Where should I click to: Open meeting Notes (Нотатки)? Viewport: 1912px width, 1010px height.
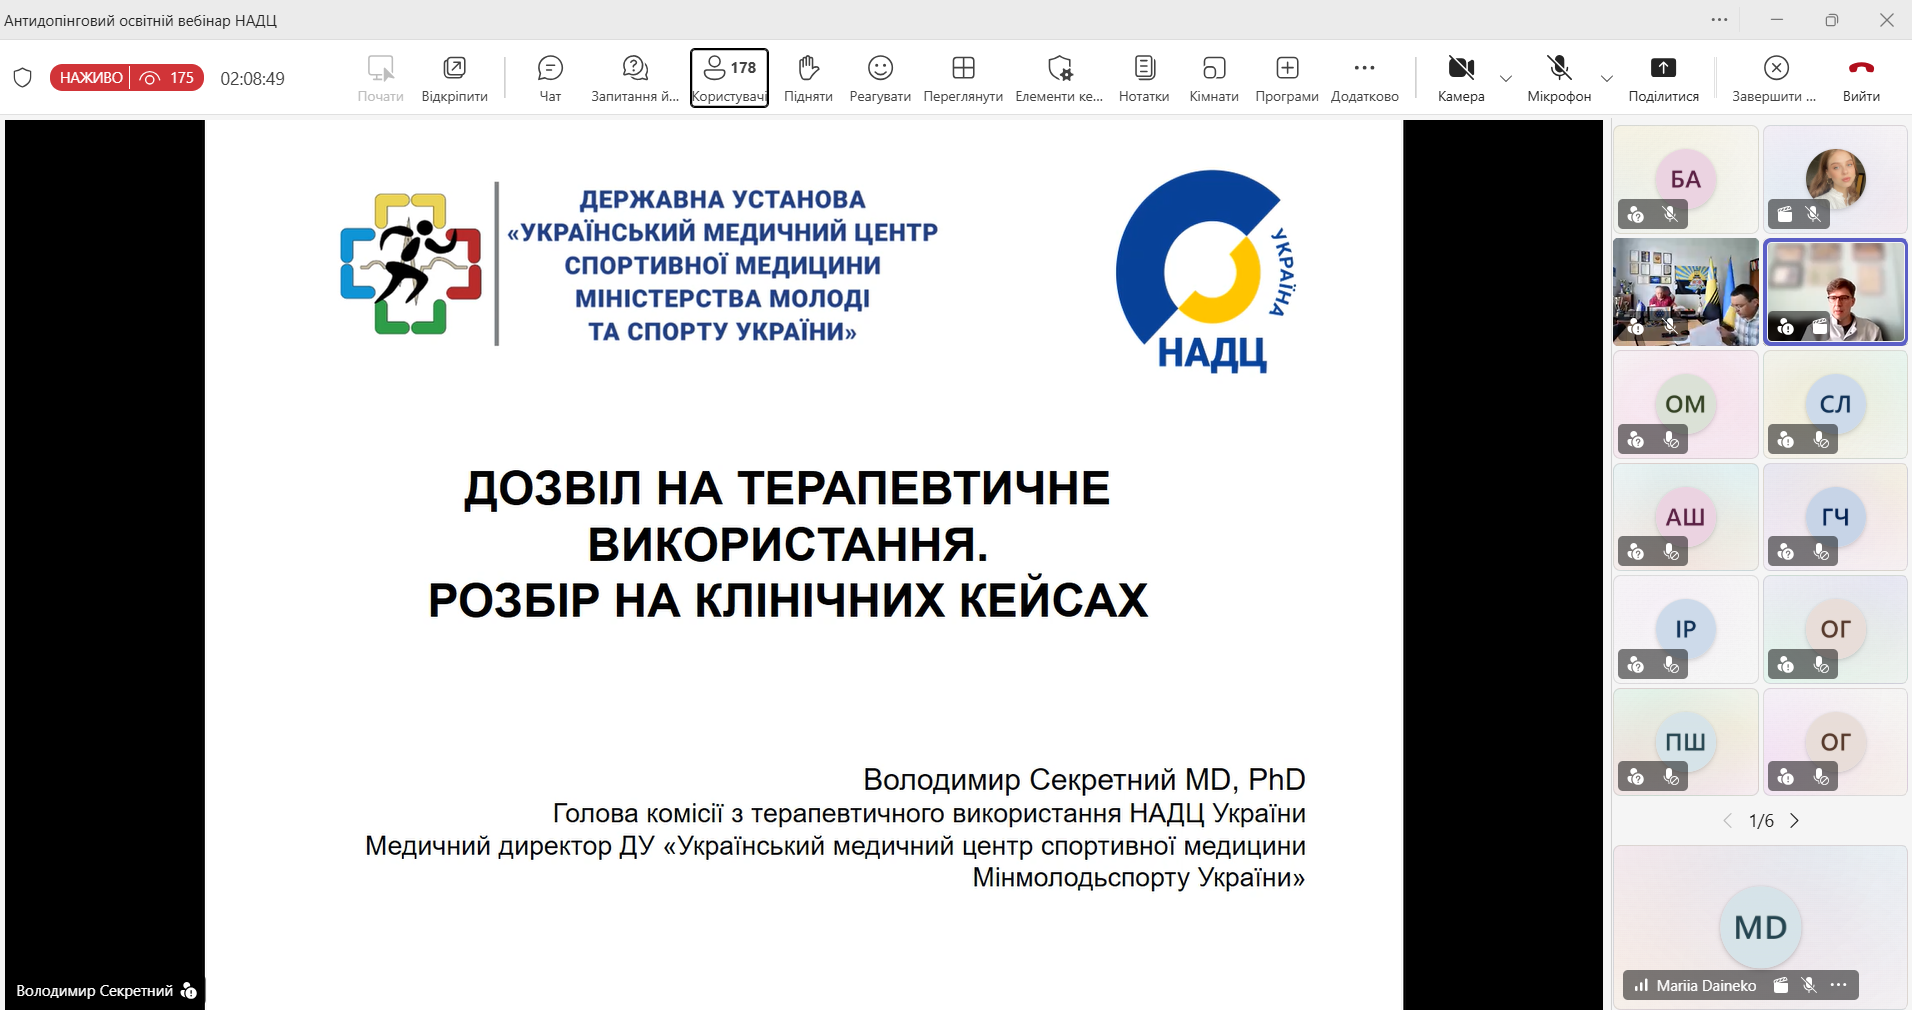pyautogui.click(x=1144, y=78)
